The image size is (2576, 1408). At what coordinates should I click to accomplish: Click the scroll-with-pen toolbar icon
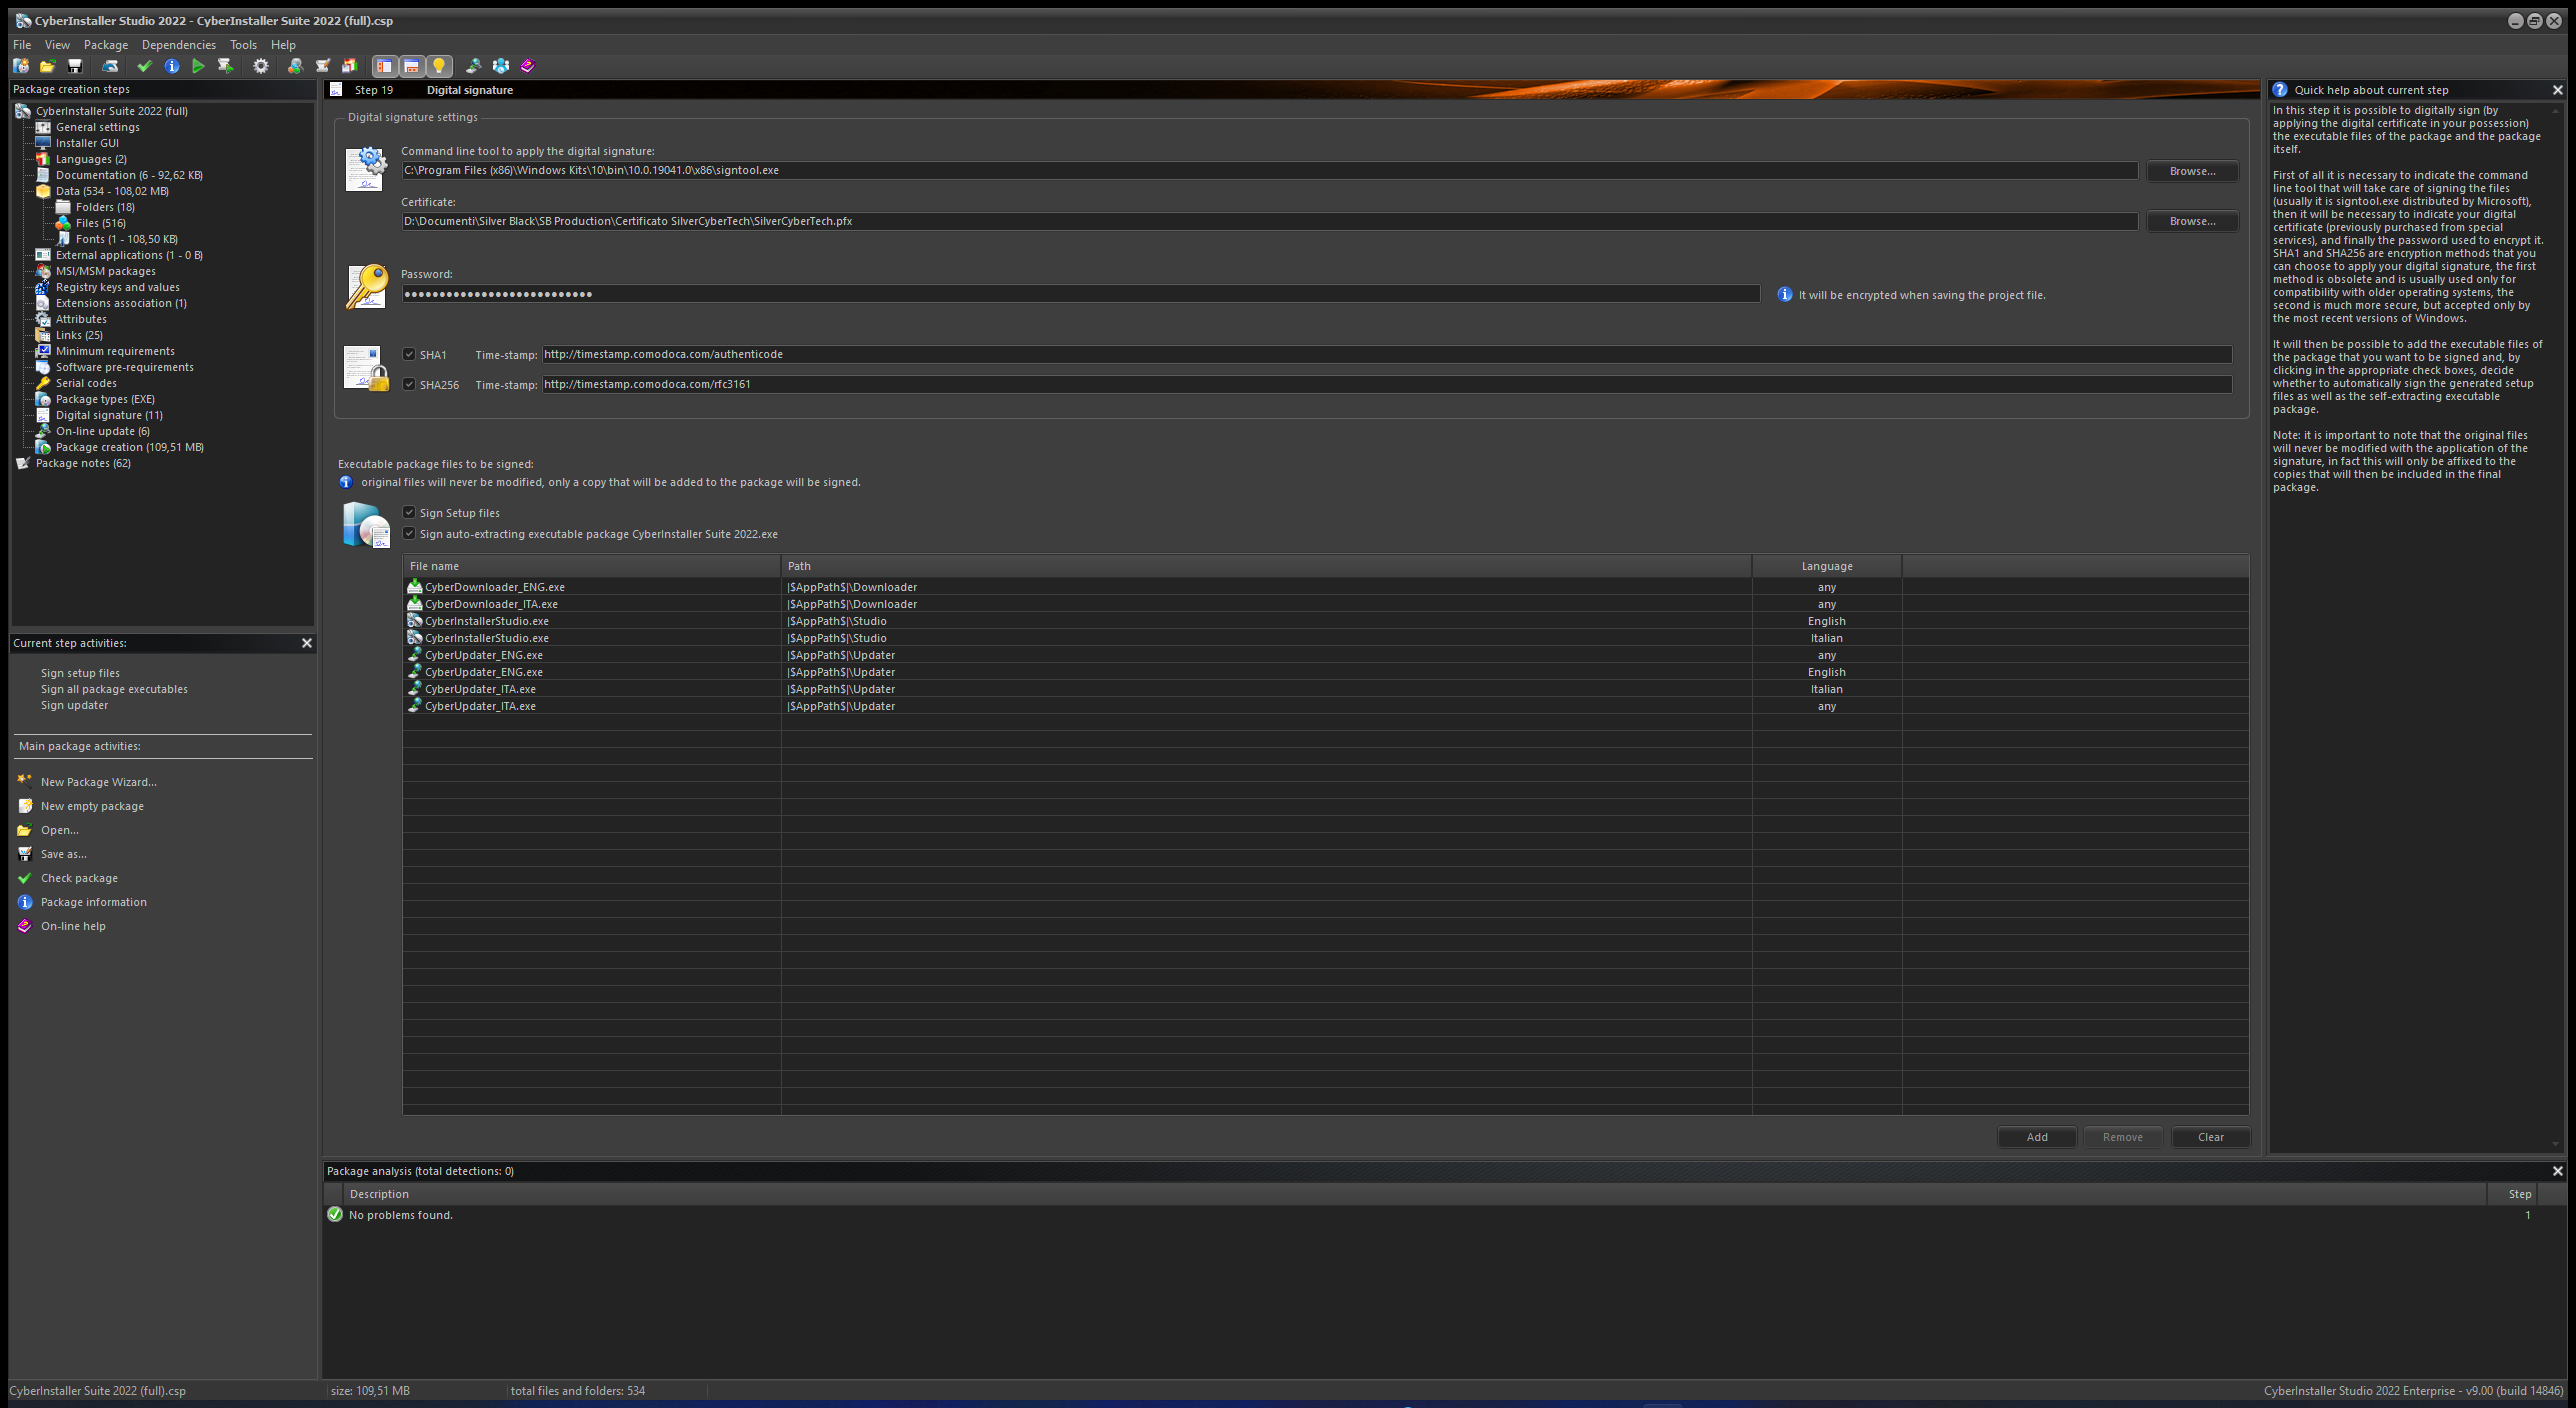[322, 66]
